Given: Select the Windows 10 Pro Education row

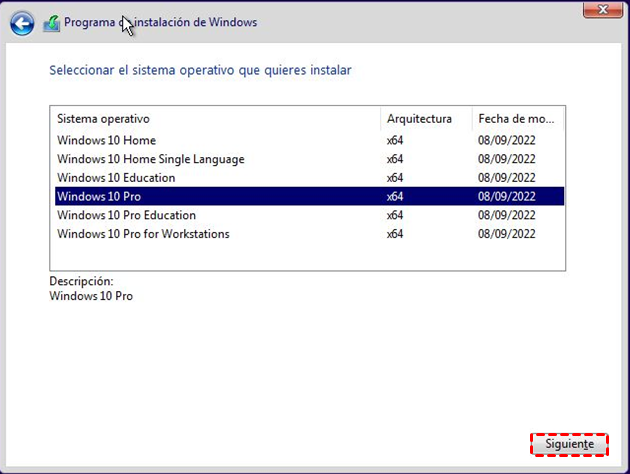Looking at the screenshot, I should [x=309, y=215].
